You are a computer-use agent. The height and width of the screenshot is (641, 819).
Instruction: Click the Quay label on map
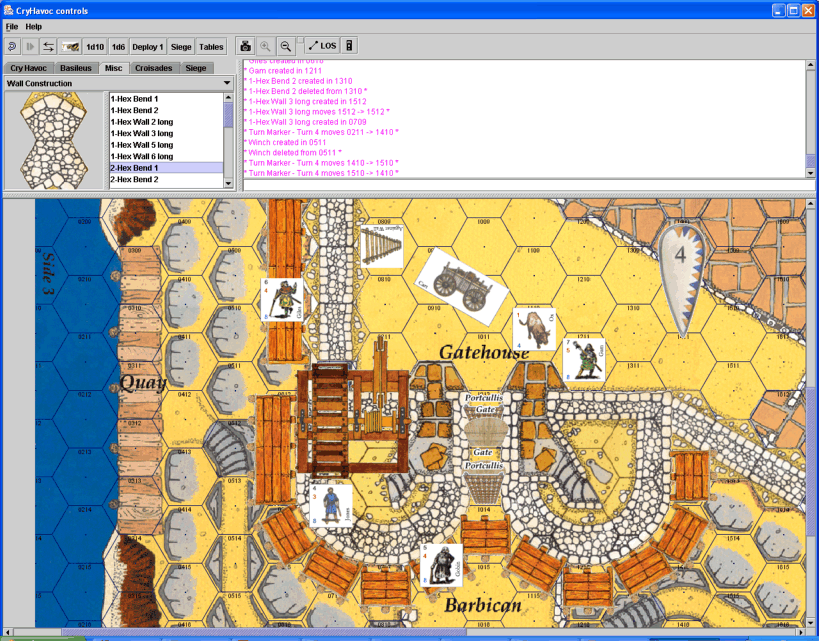143,384
